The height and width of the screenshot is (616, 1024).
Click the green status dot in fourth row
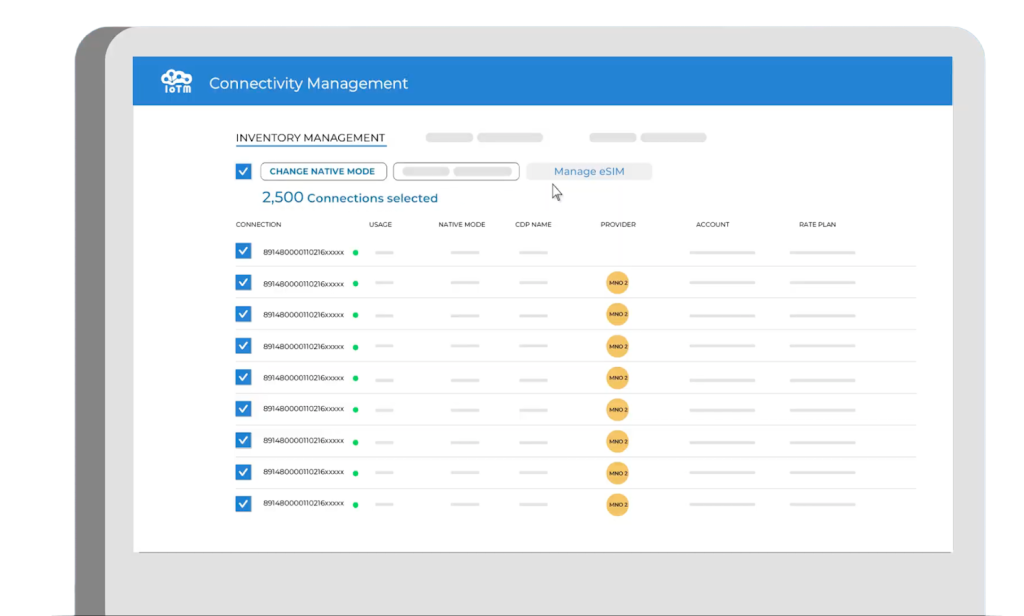pos(355,347)
